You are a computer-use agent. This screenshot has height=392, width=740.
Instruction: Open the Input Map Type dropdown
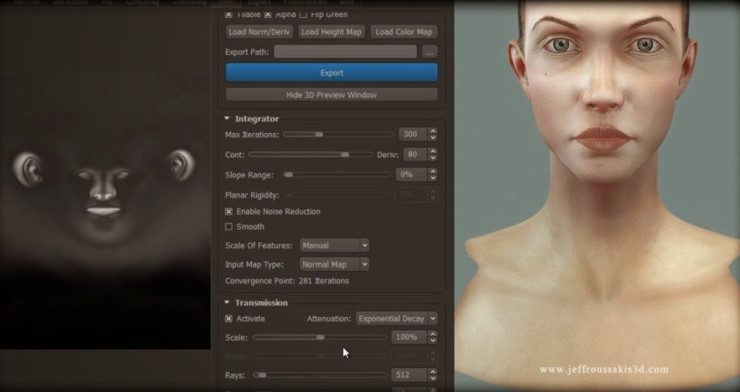pos(334,264)
